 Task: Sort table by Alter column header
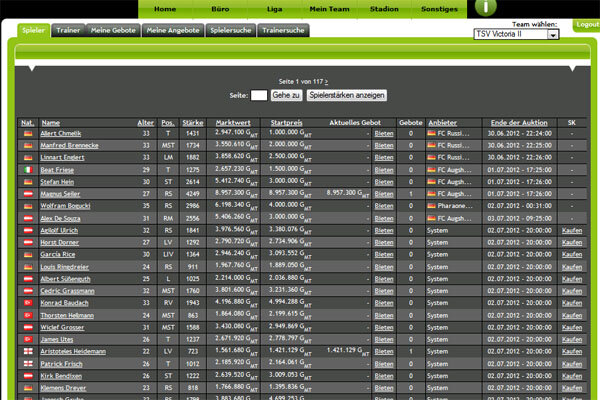(x=145, y=123)
